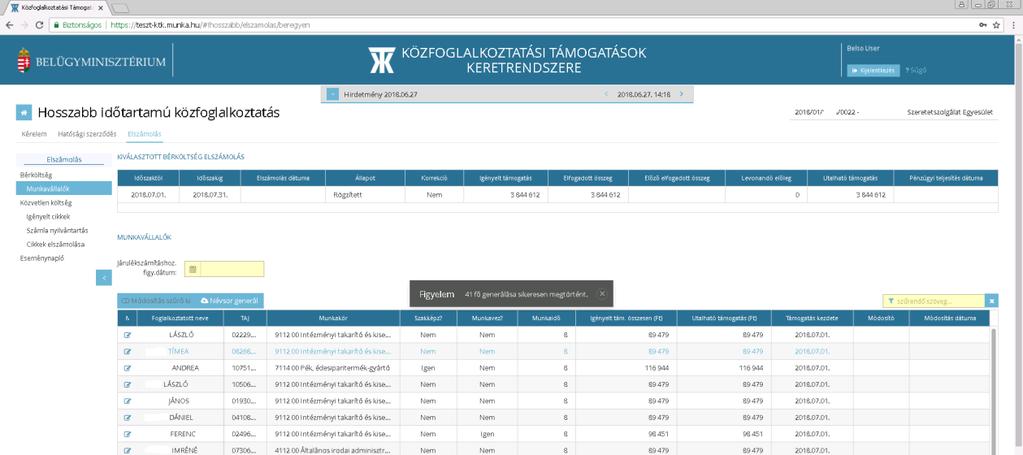Open the edit icon for FERENC row
This screenshot has width=1023, height=455.
(x=127, y=434)
